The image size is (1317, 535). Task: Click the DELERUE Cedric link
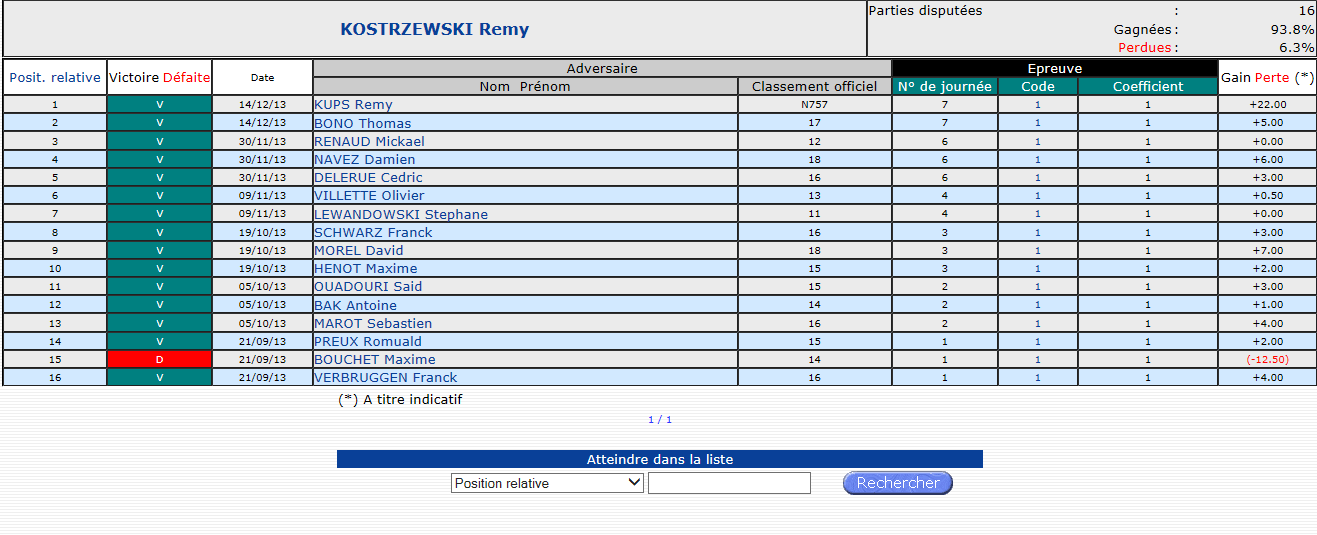coord(368,177)
